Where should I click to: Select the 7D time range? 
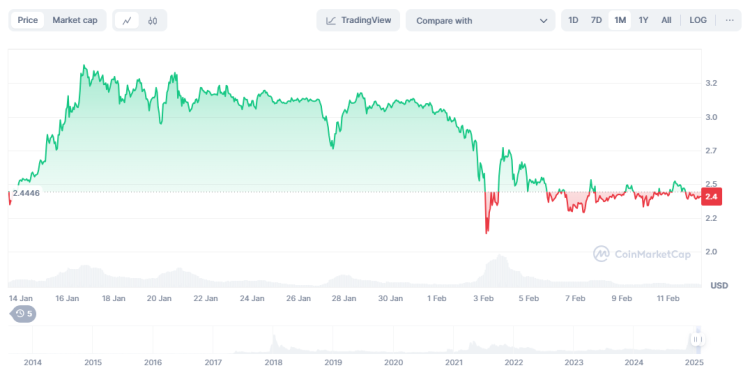[x=596, y=20]
